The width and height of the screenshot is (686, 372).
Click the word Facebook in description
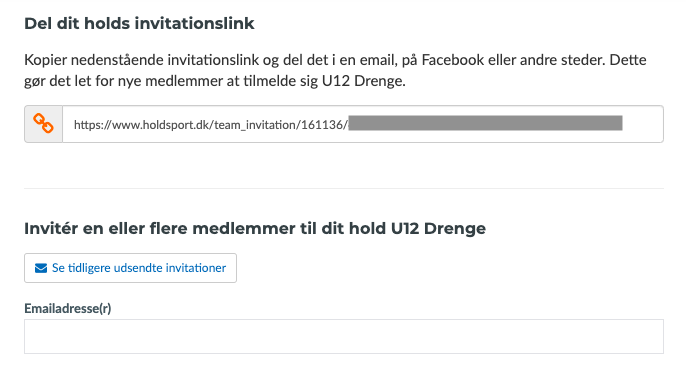(453, 60)
